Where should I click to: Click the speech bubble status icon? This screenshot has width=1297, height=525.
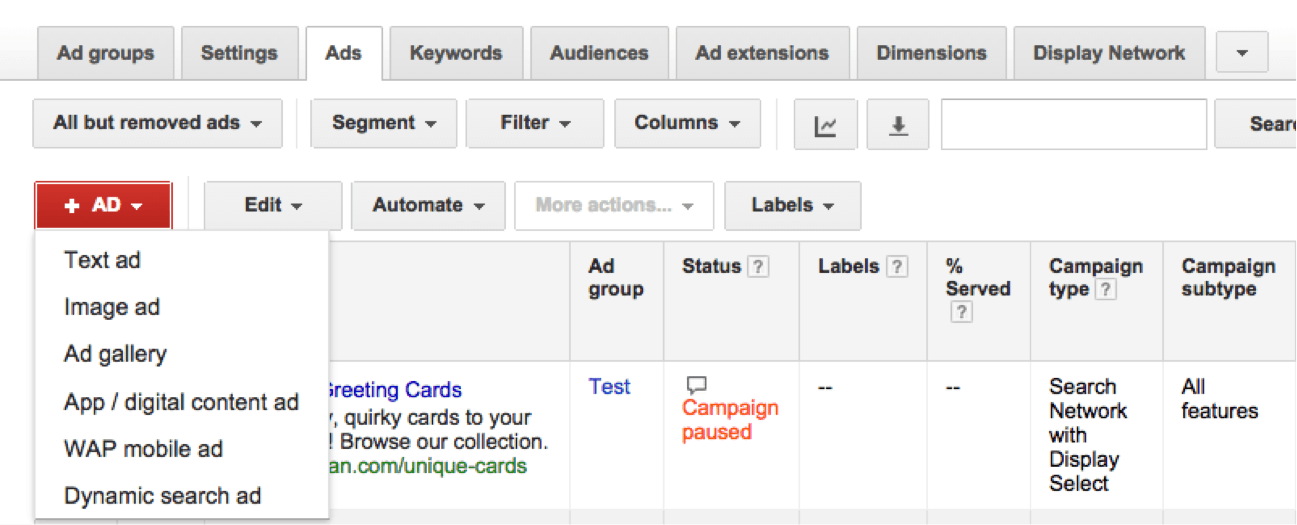[696, 385]
